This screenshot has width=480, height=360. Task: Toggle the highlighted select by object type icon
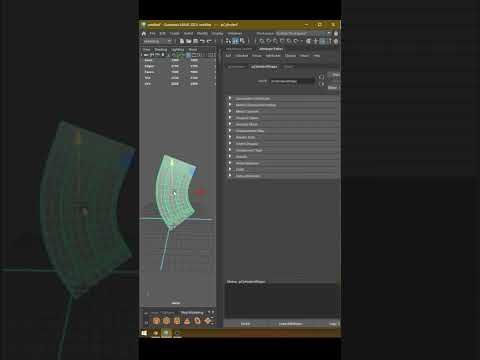235,41
